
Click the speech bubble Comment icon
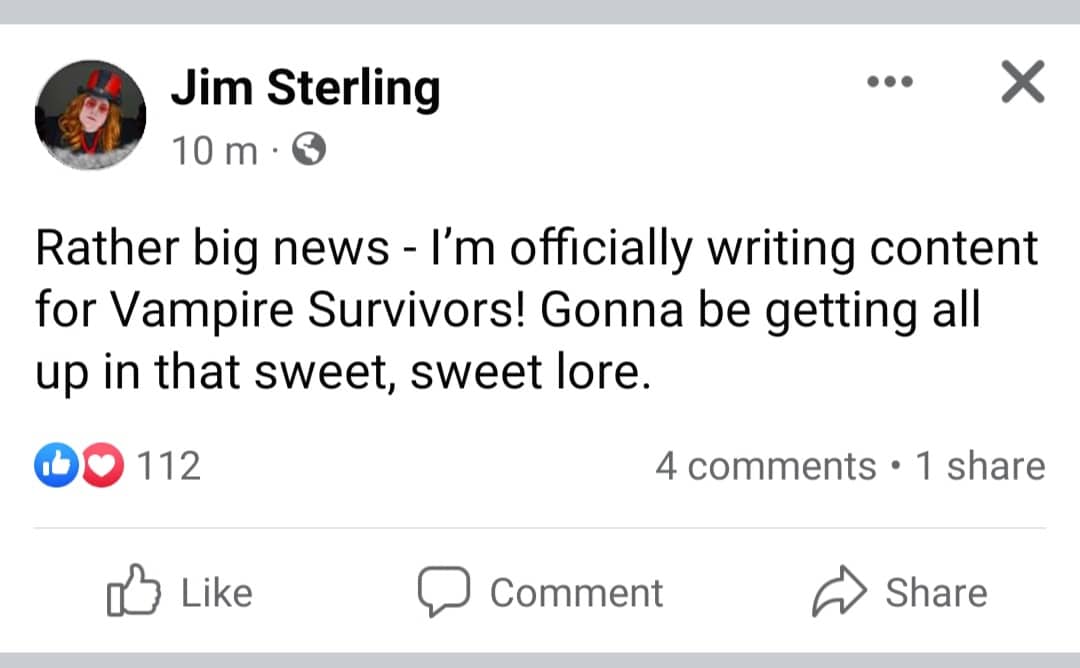tap(444, 592)
